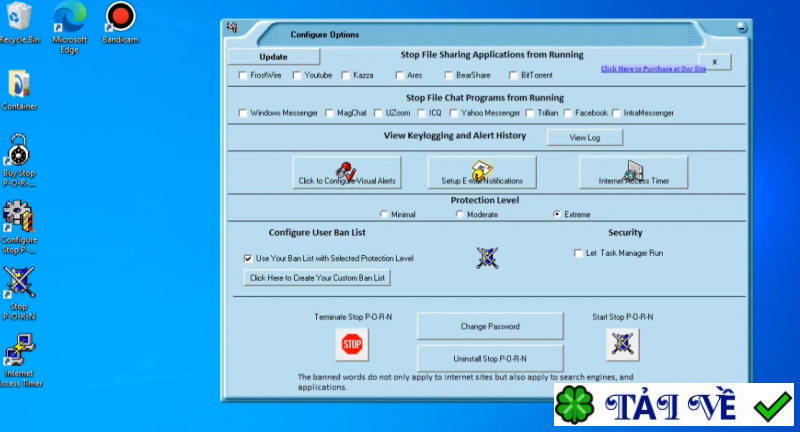Check the Youtube blocking box

(297, 75)
